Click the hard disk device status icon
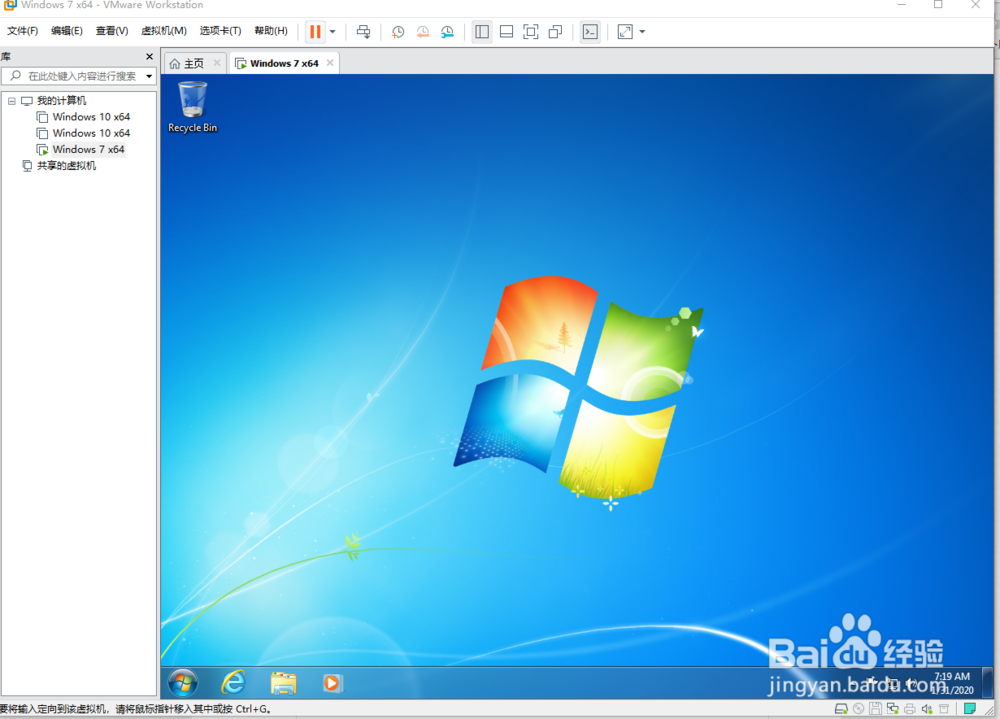The image size is (1000, 719). coord(841,709)
